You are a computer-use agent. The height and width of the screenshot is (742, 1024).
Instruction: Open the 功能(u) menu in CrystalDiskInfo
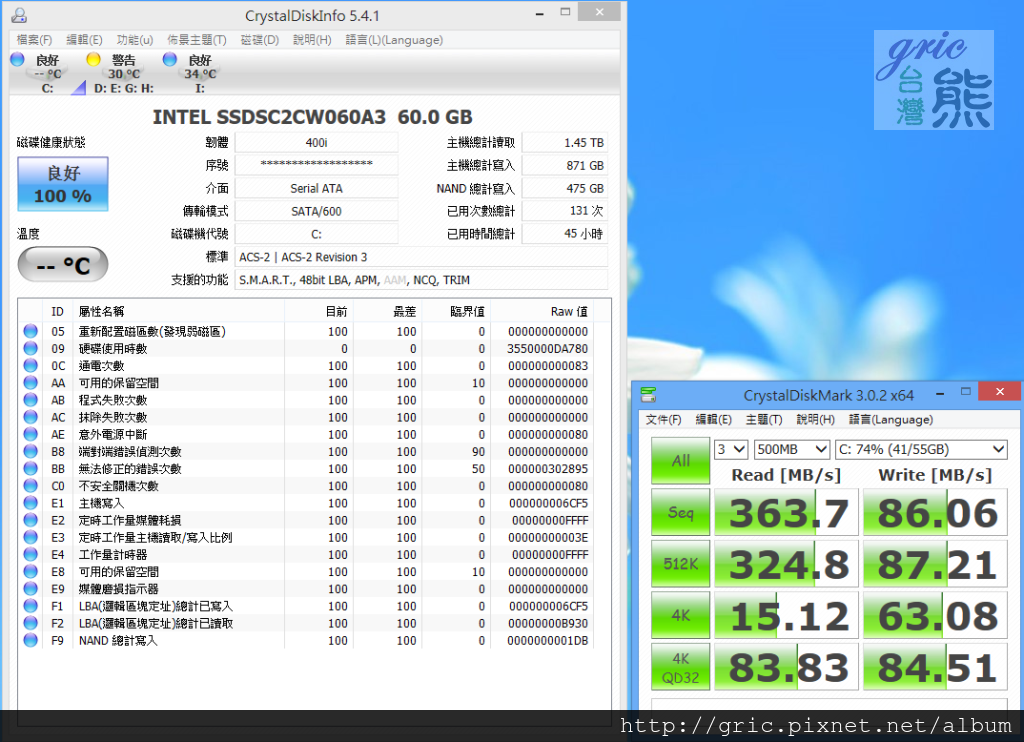click(x=135, y=40)
